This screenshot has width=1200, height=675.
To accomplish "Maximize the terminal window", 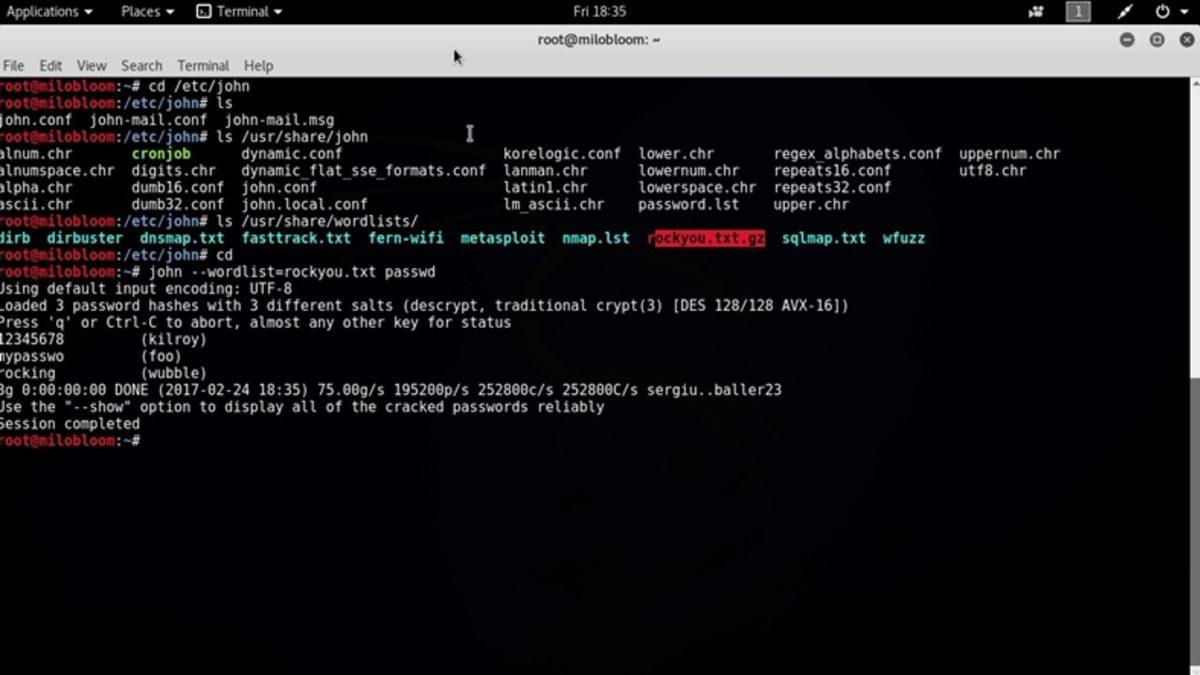I will (x=1157, y=40).
